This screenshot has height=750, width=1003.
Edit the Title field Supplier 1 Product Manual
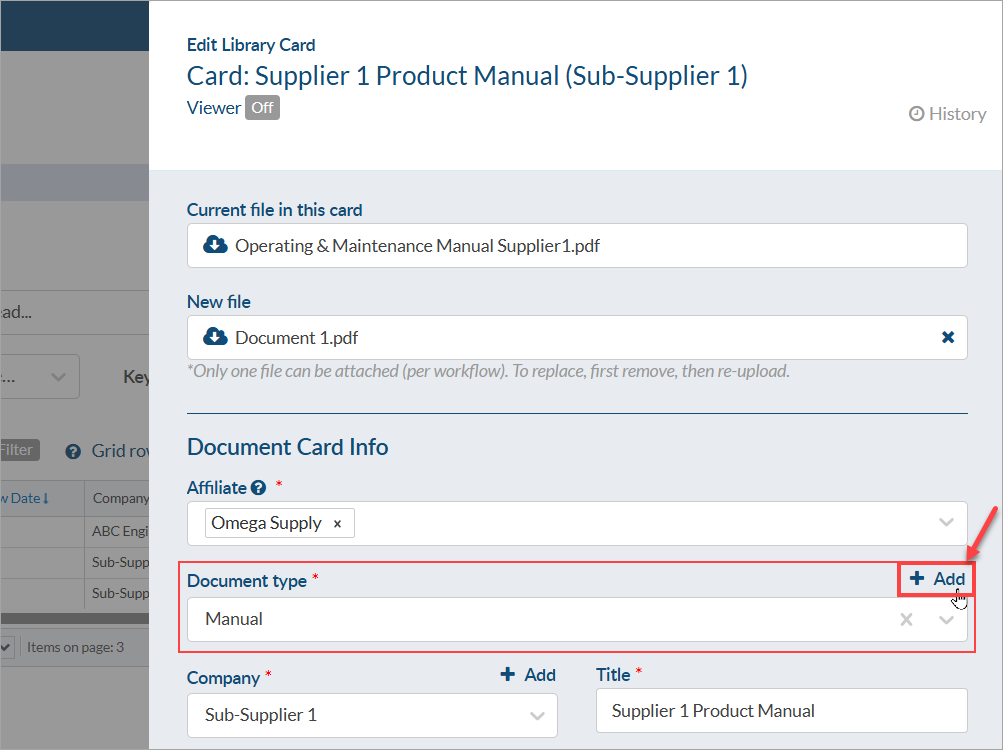coord(782,710)
